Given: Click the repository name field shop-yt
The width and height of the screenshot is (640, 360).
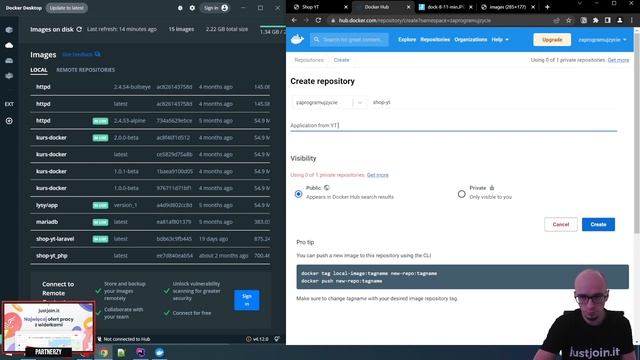Looking at the screenshot, I should 494,102.
